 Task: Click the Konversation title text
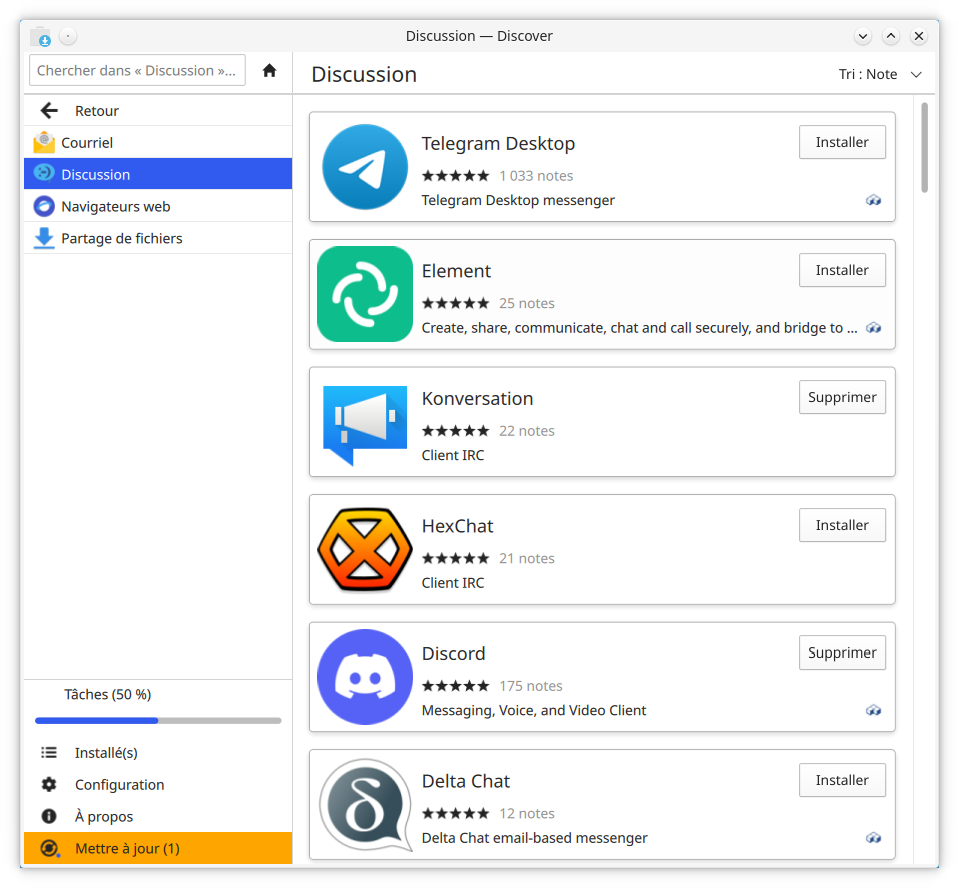477,398
